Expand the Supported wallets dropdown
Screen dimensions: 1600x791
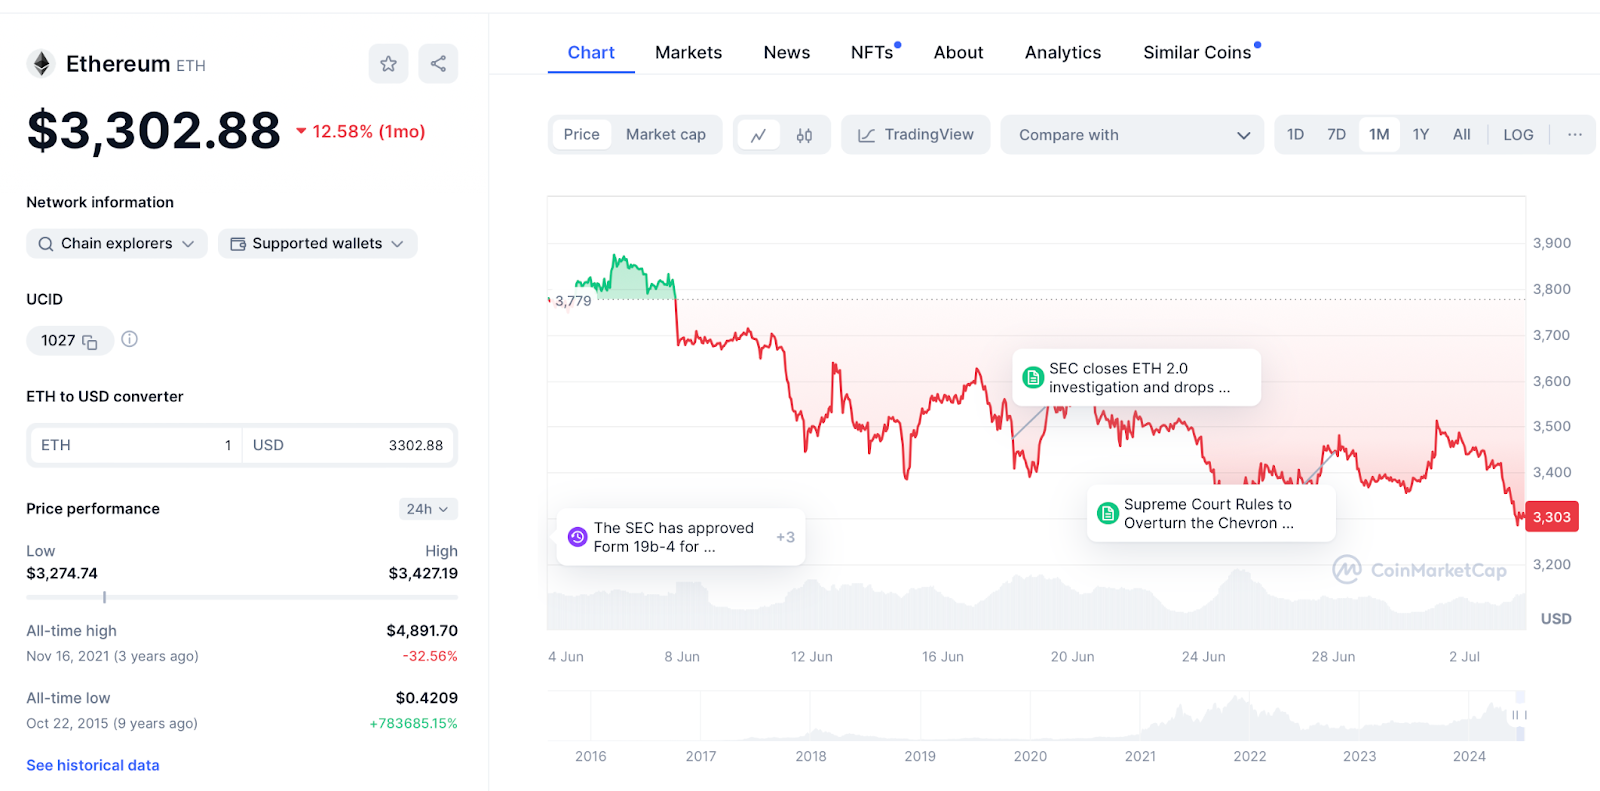[317, 244]
